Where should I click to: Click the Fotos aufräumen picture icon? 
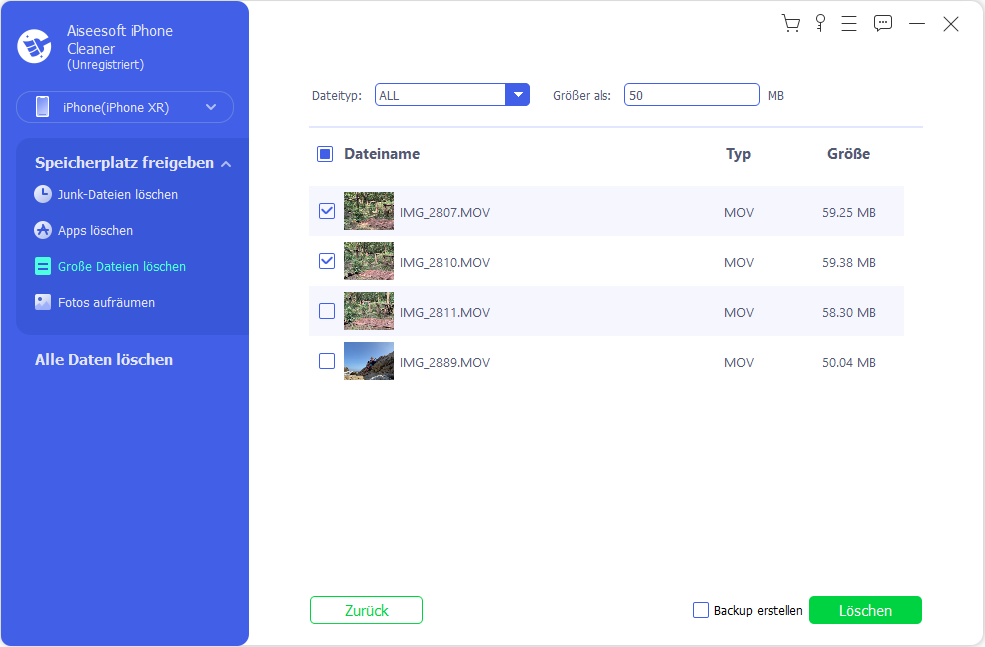pos(43,302)
